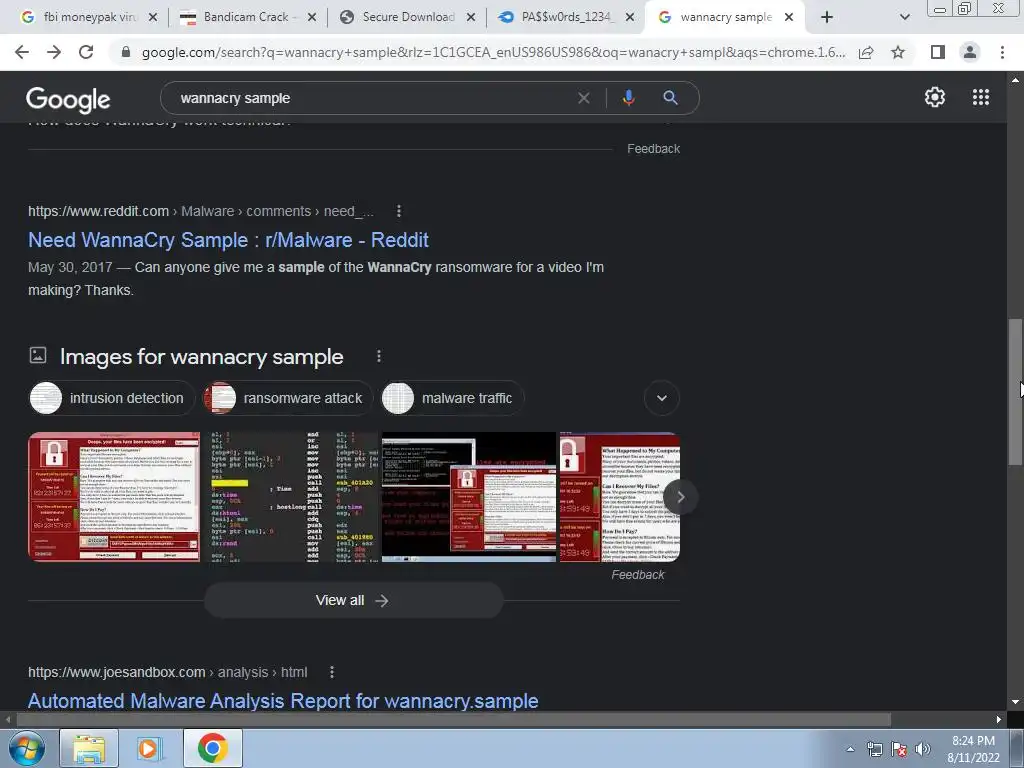Show next images with the carousel arrow
1024x768 pixels.
(680, 497)
